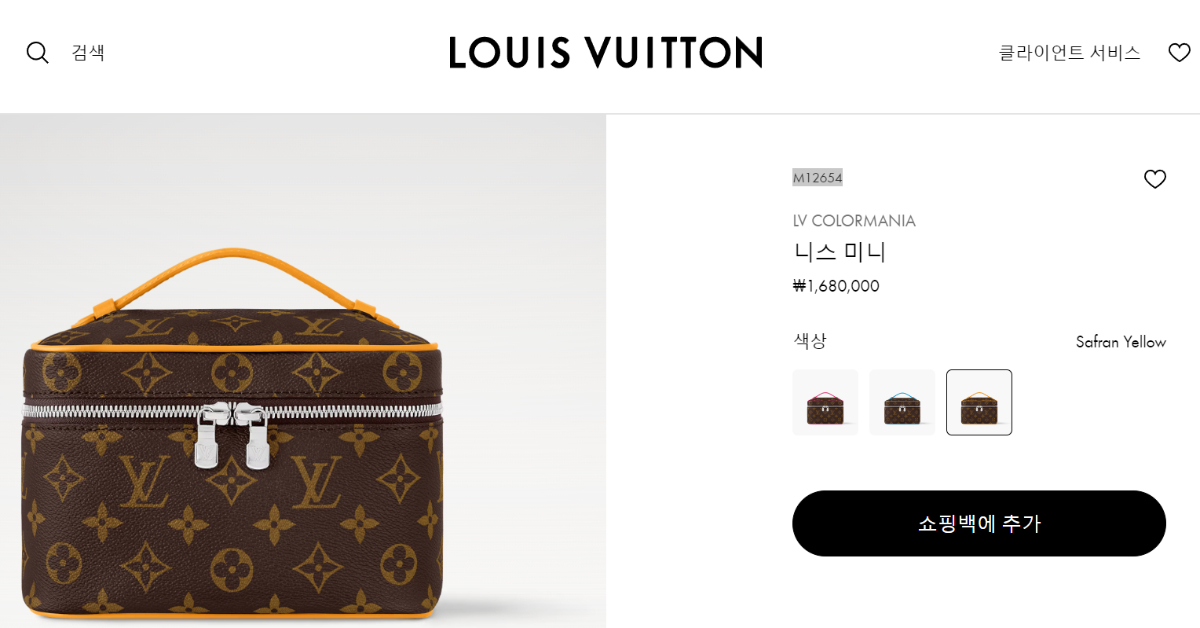The image size is (1200, 628).
Task: Go home via the Louis Vuitton logo
Action: (606, 52)
